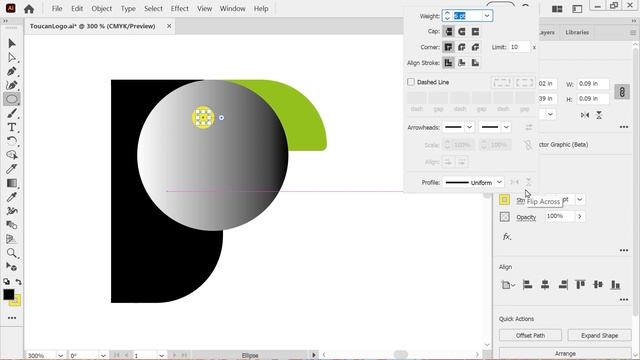Select the Gradient tool

12,183
